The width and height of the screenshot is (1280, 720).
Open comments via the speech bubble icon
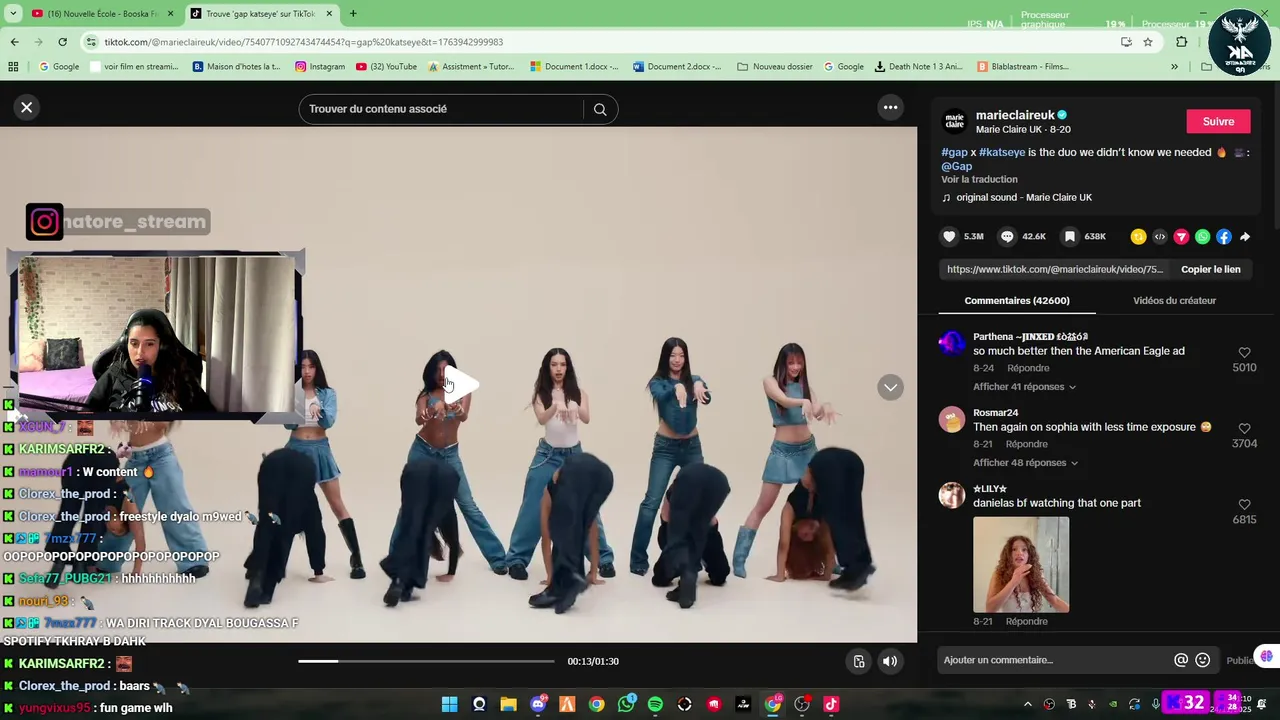pos(1007,237)
